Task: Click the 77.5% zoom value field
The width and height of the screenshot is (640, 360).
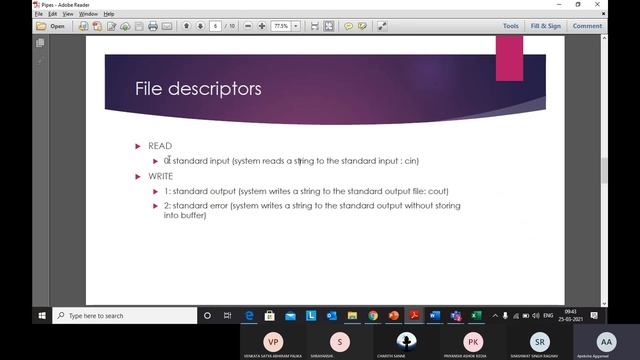Action: point(281,26)
